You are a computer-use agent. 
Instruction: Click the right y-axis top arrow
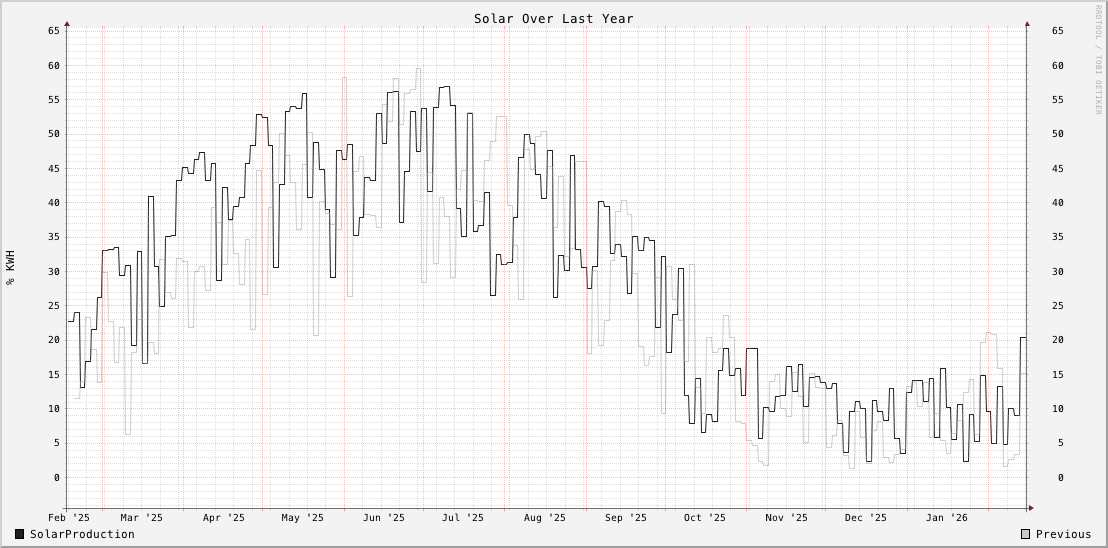click(1027, 23)
